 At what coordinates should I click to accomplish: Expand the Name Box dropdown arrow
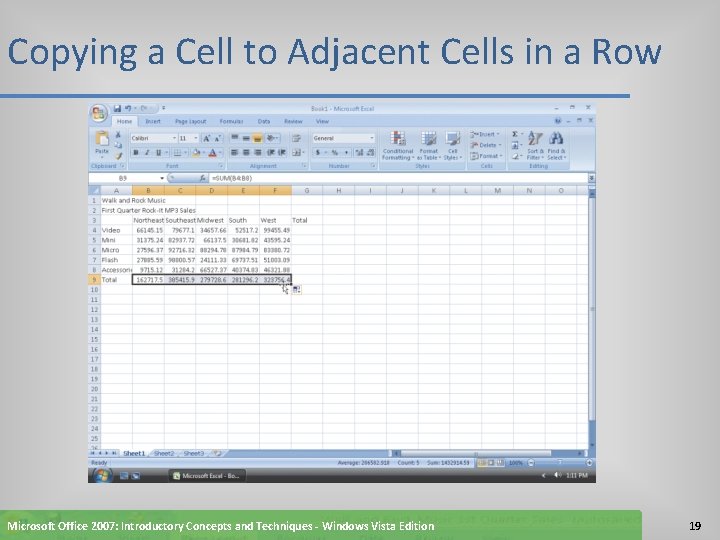point(162,178)
